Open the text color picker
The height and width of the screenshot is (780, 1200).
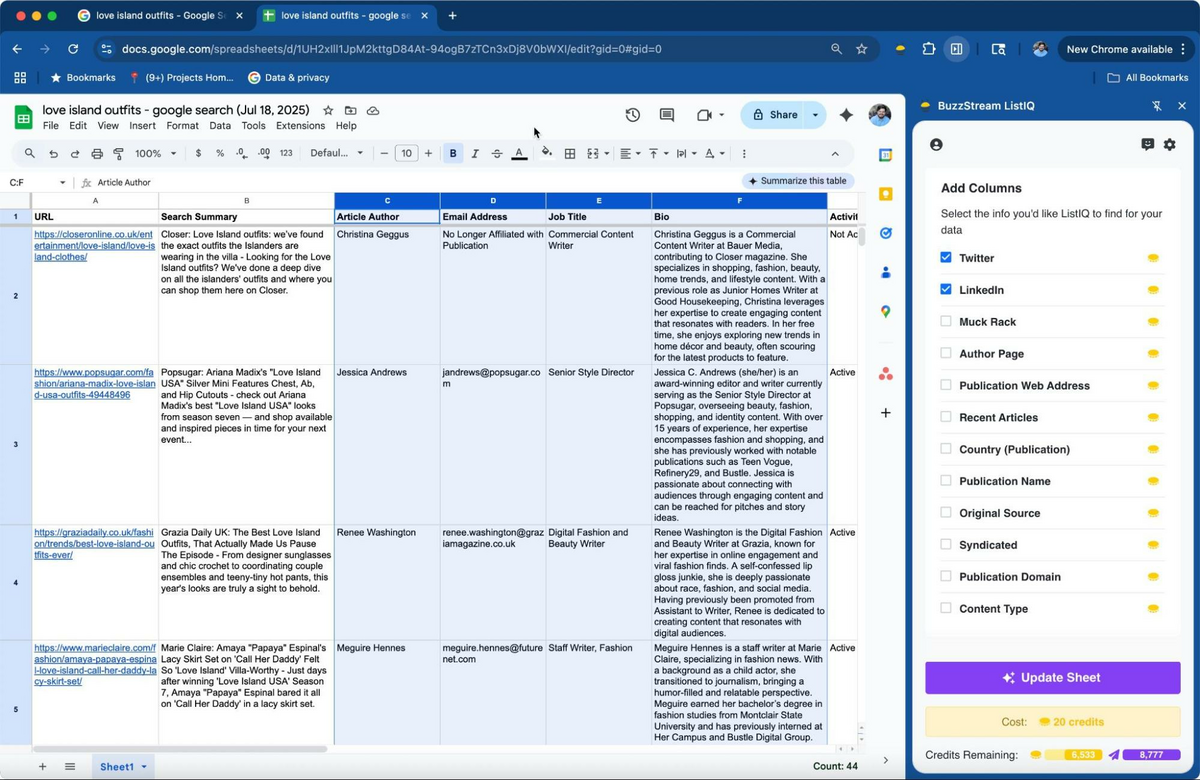tap(518, 153)
